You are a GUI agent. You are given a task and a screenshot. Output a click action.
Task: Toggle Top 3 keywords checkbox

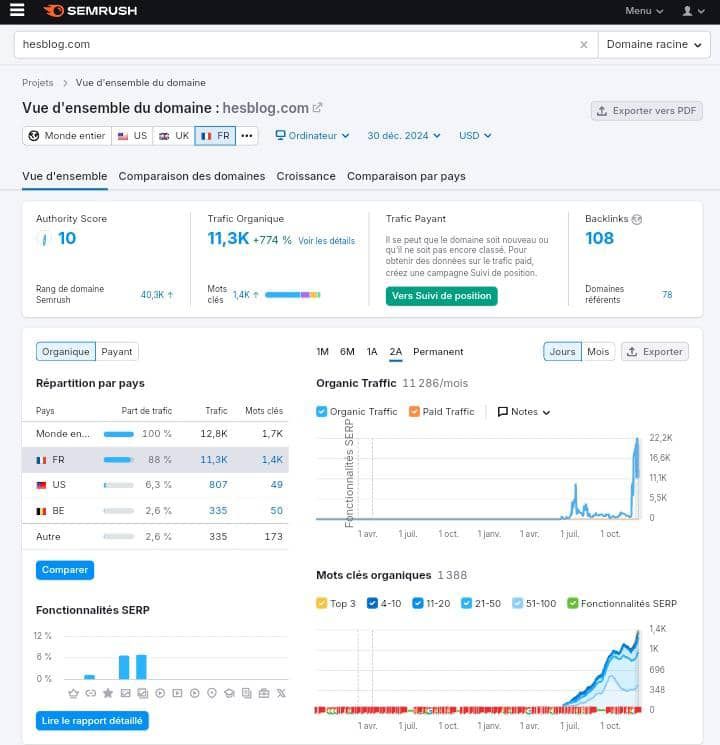coord(321,603)
